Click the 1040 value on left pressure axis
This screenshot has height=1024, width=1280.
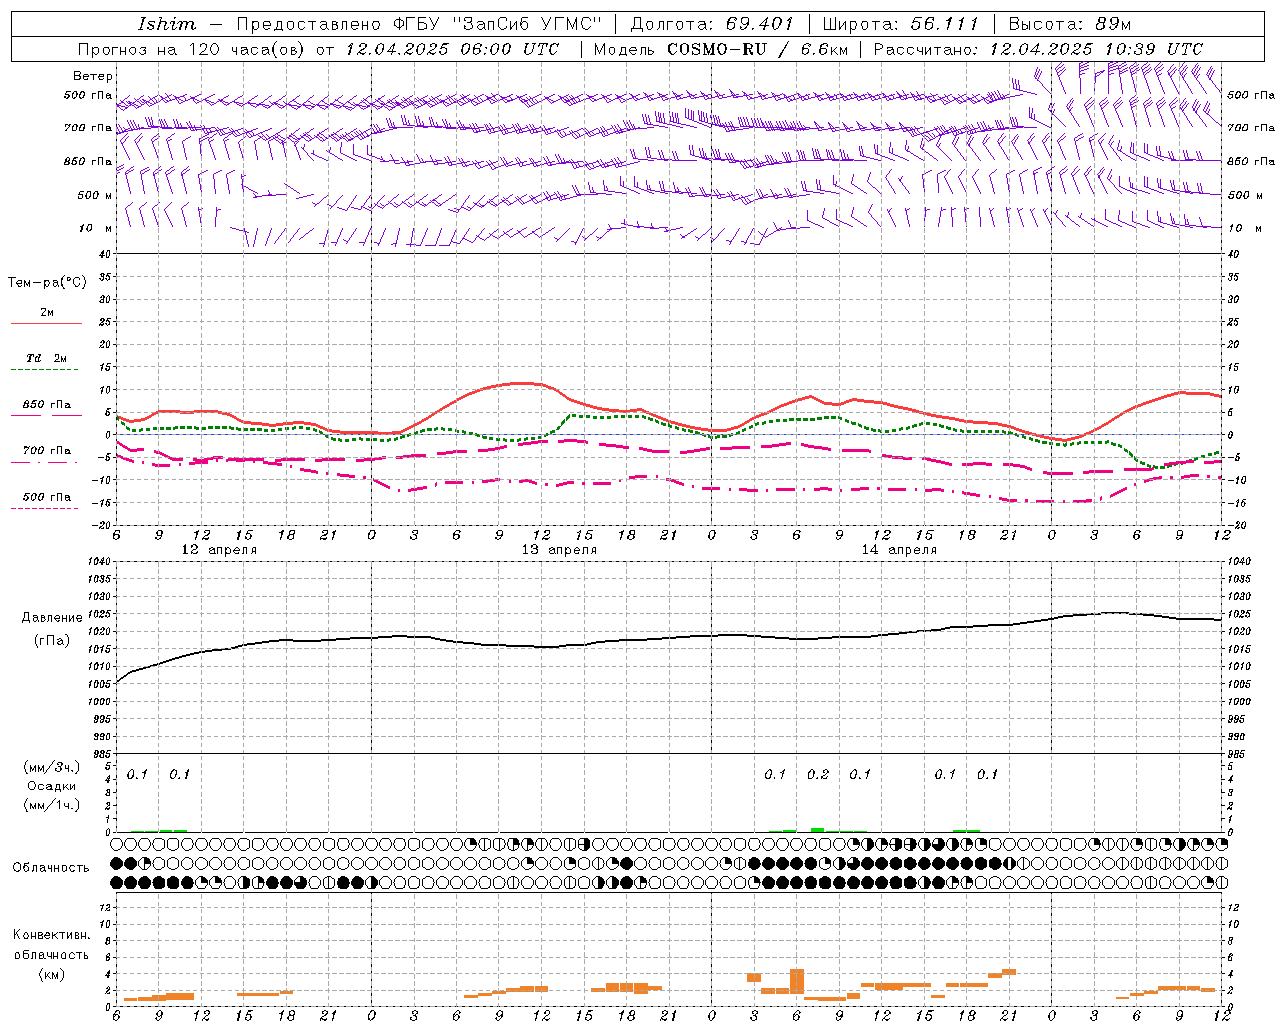click(100, 562)
